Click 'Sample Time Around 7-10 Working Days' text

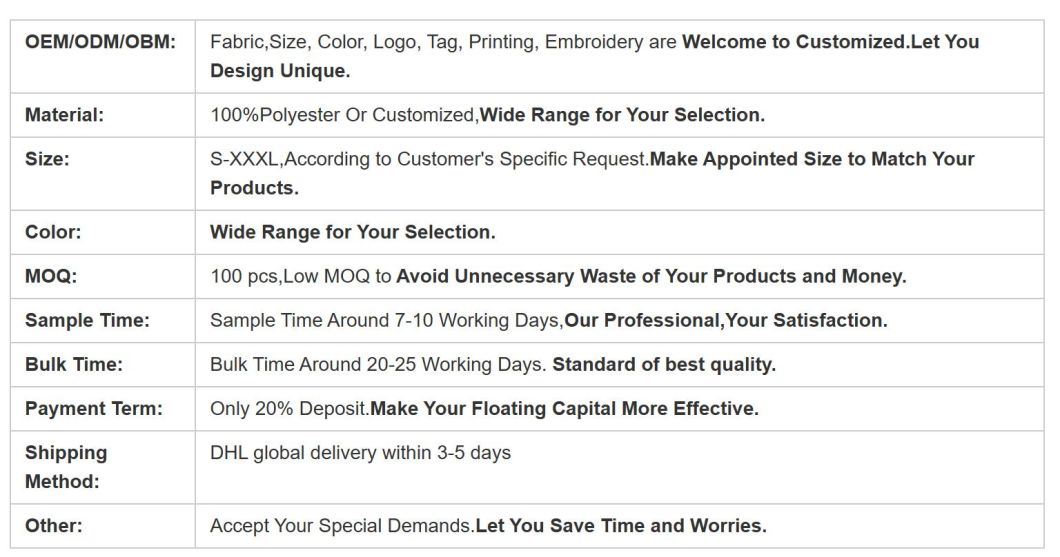tap(385, 320)
